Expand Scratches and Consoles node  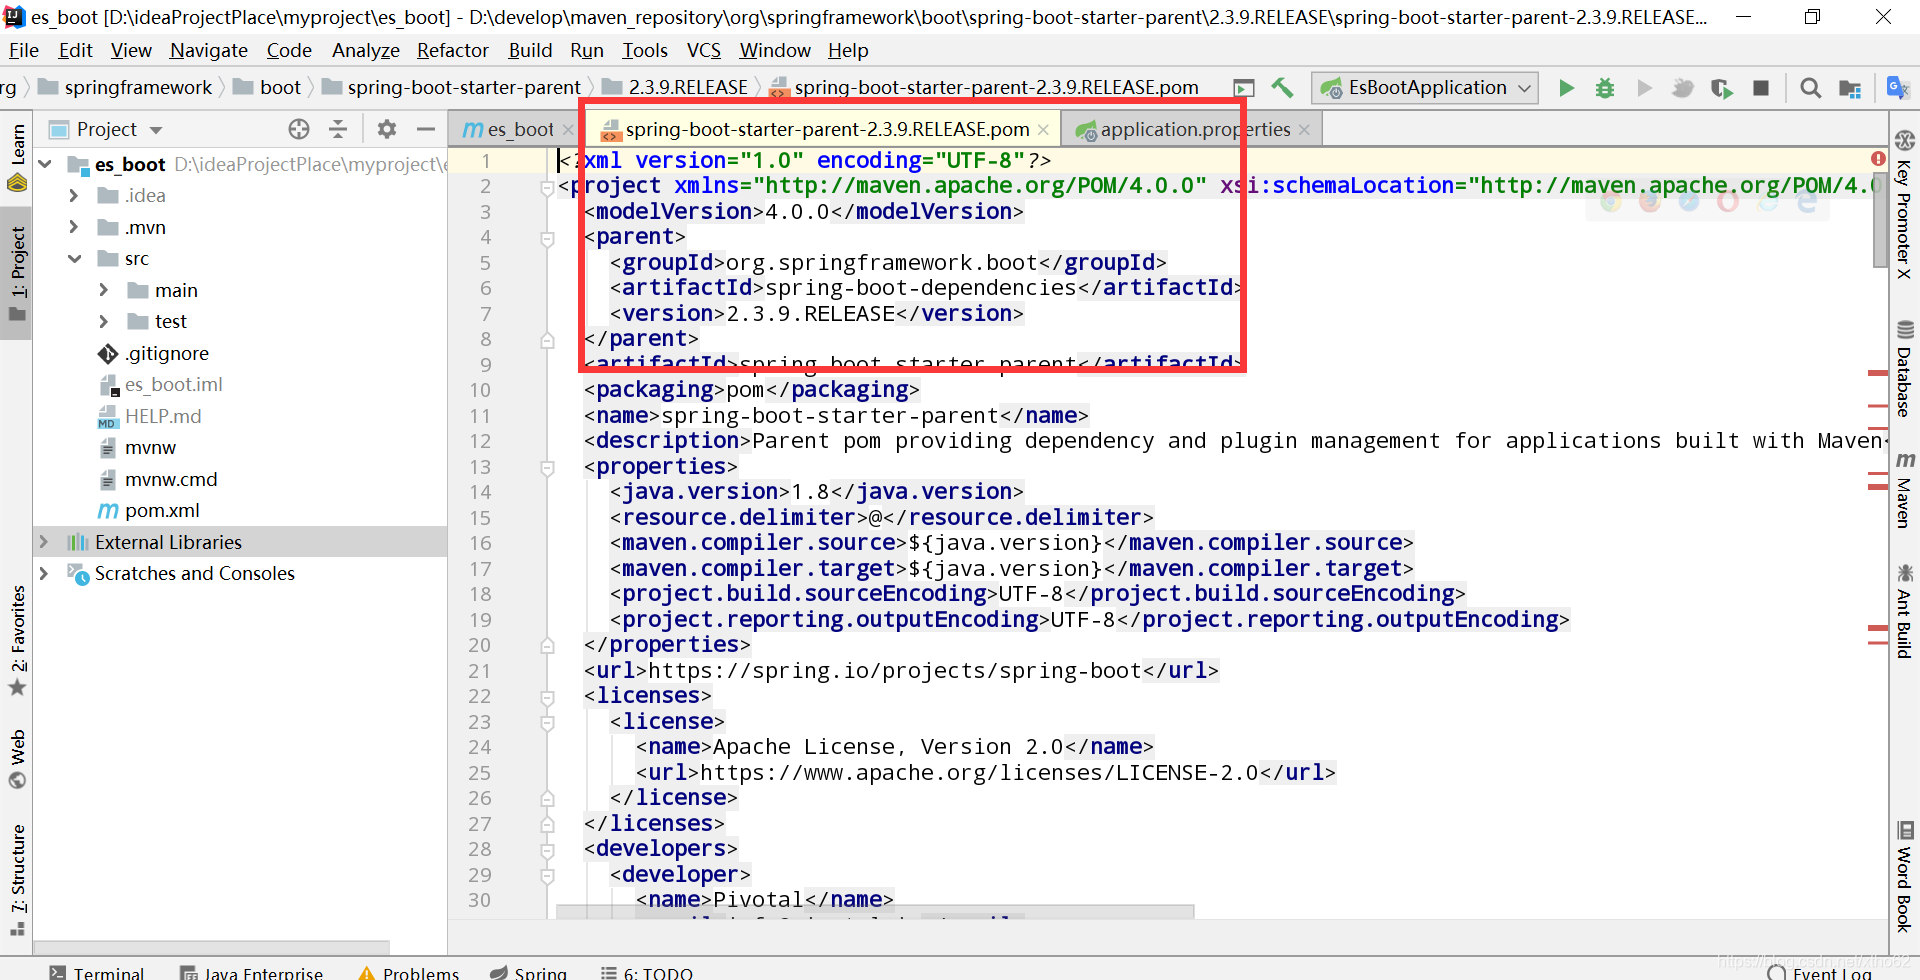point(44,574)
